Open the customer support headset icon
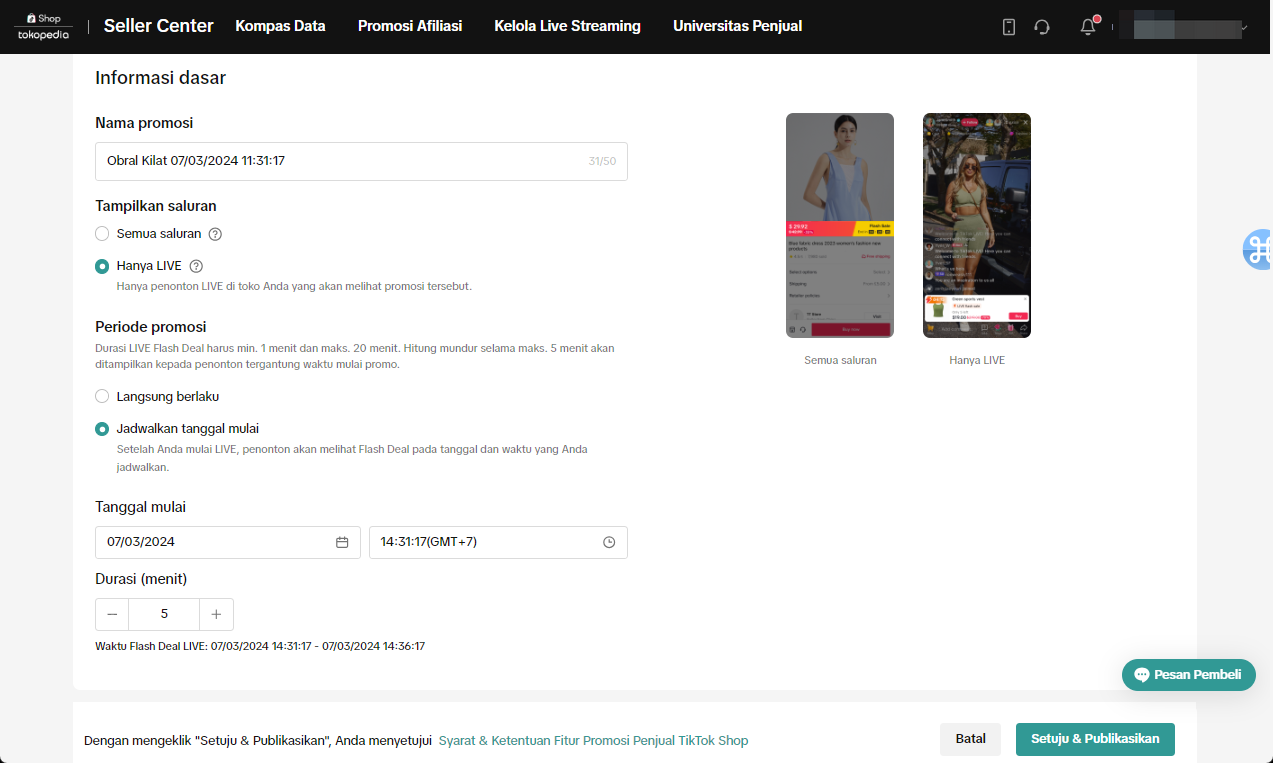This screenshot has width=1273, height=763. (1042, 27)
